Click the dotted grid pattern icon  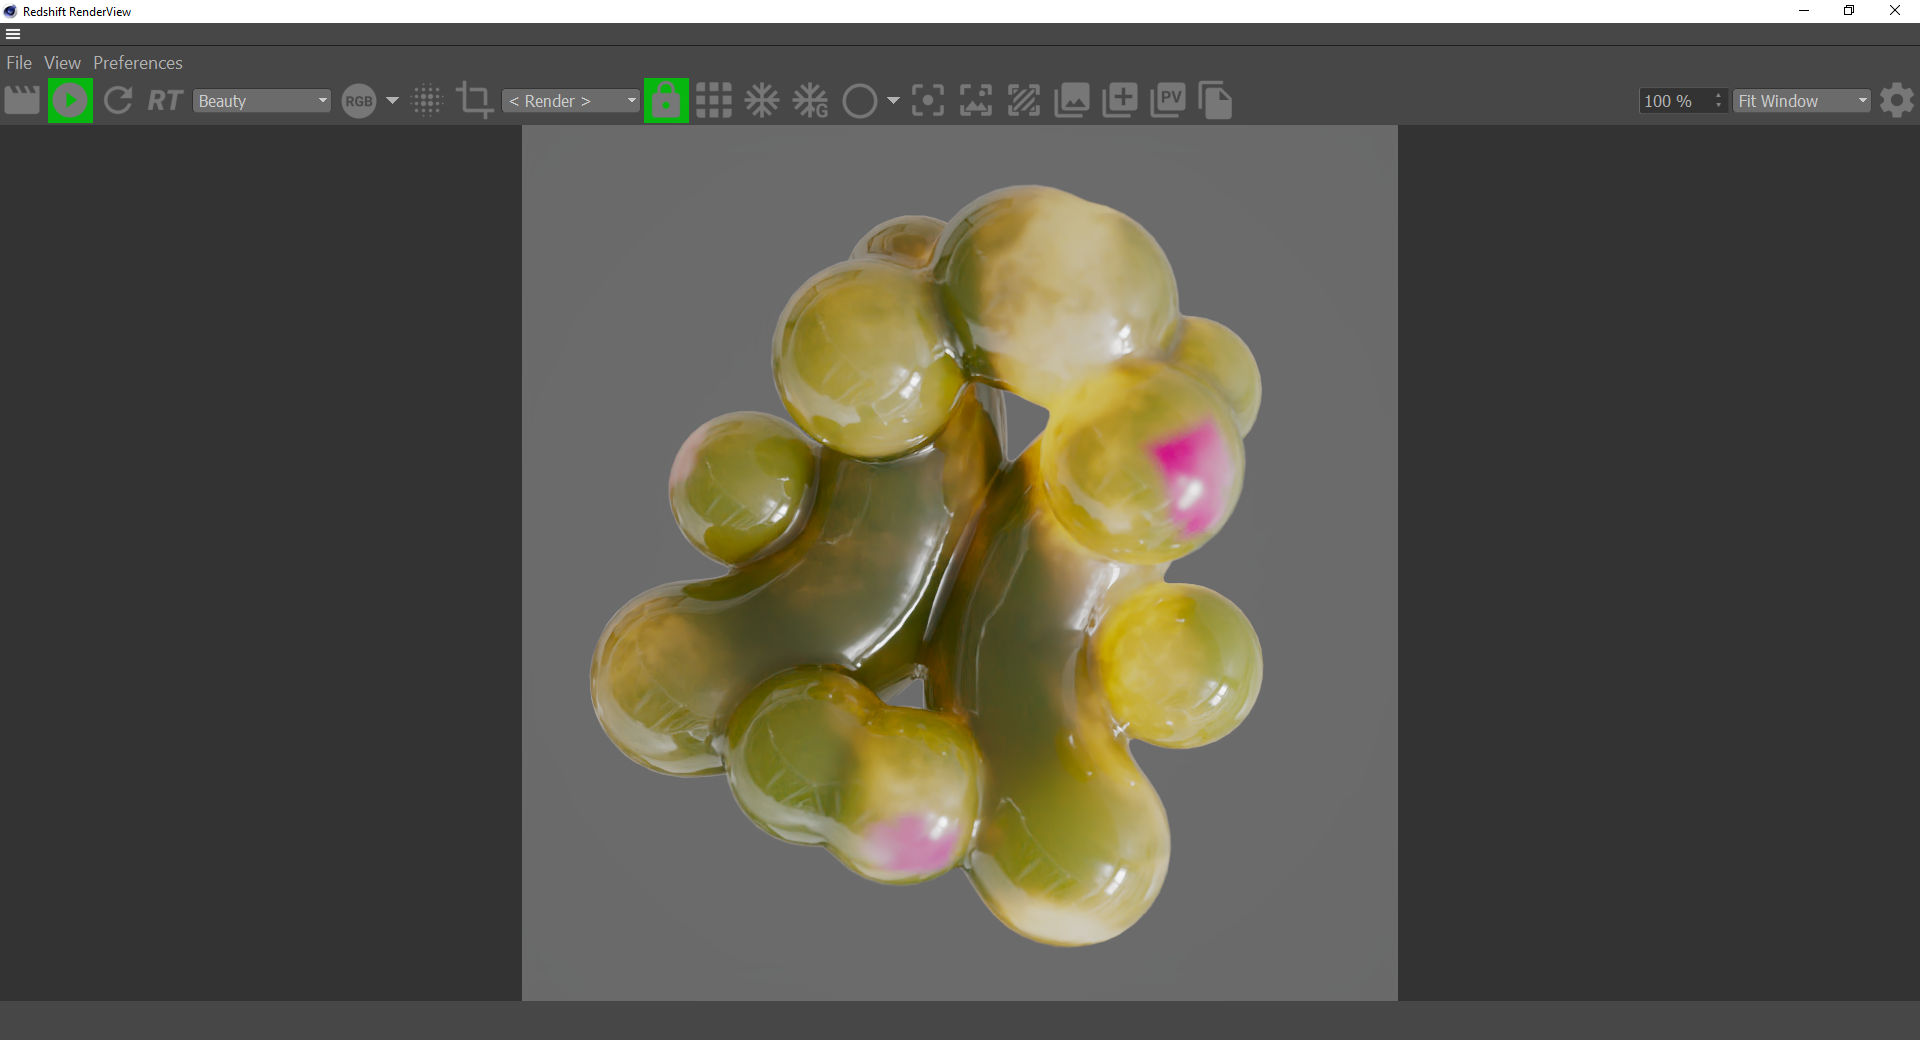[427, 101]
